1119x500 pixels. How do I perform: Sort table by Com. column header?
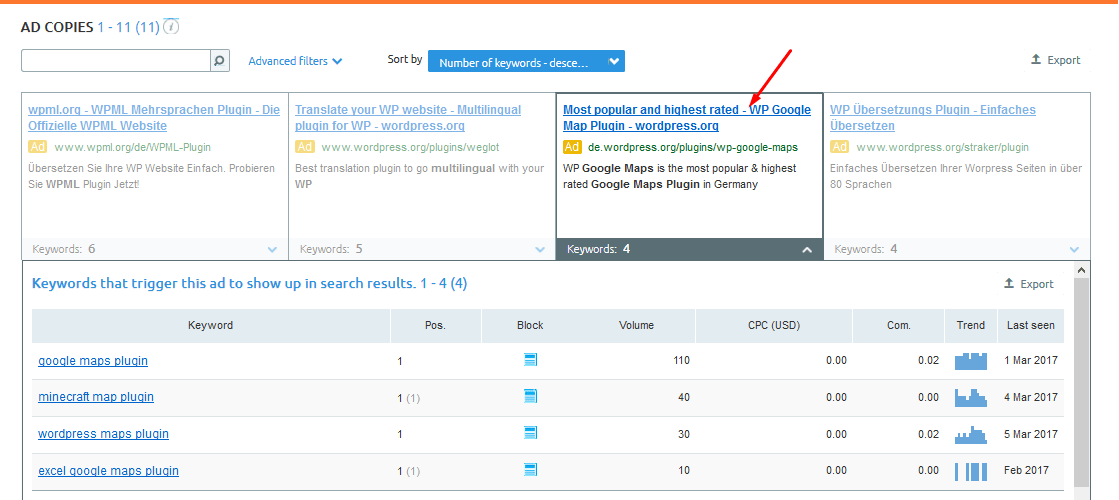point(898,325)
